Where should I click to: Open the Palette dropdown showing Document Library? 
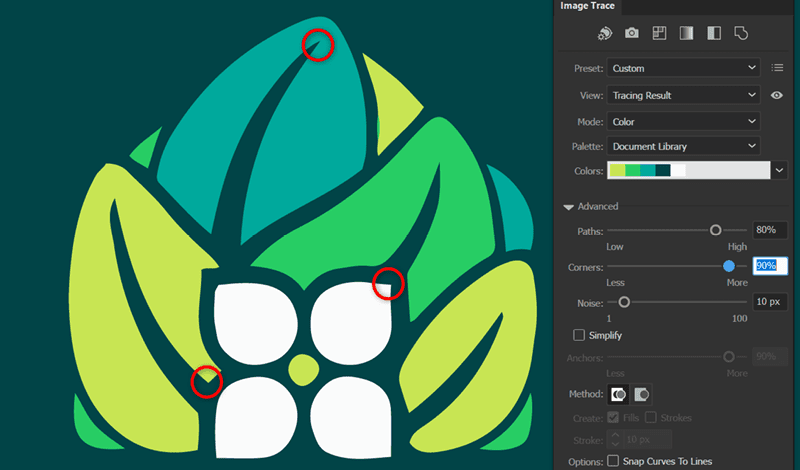683,146
